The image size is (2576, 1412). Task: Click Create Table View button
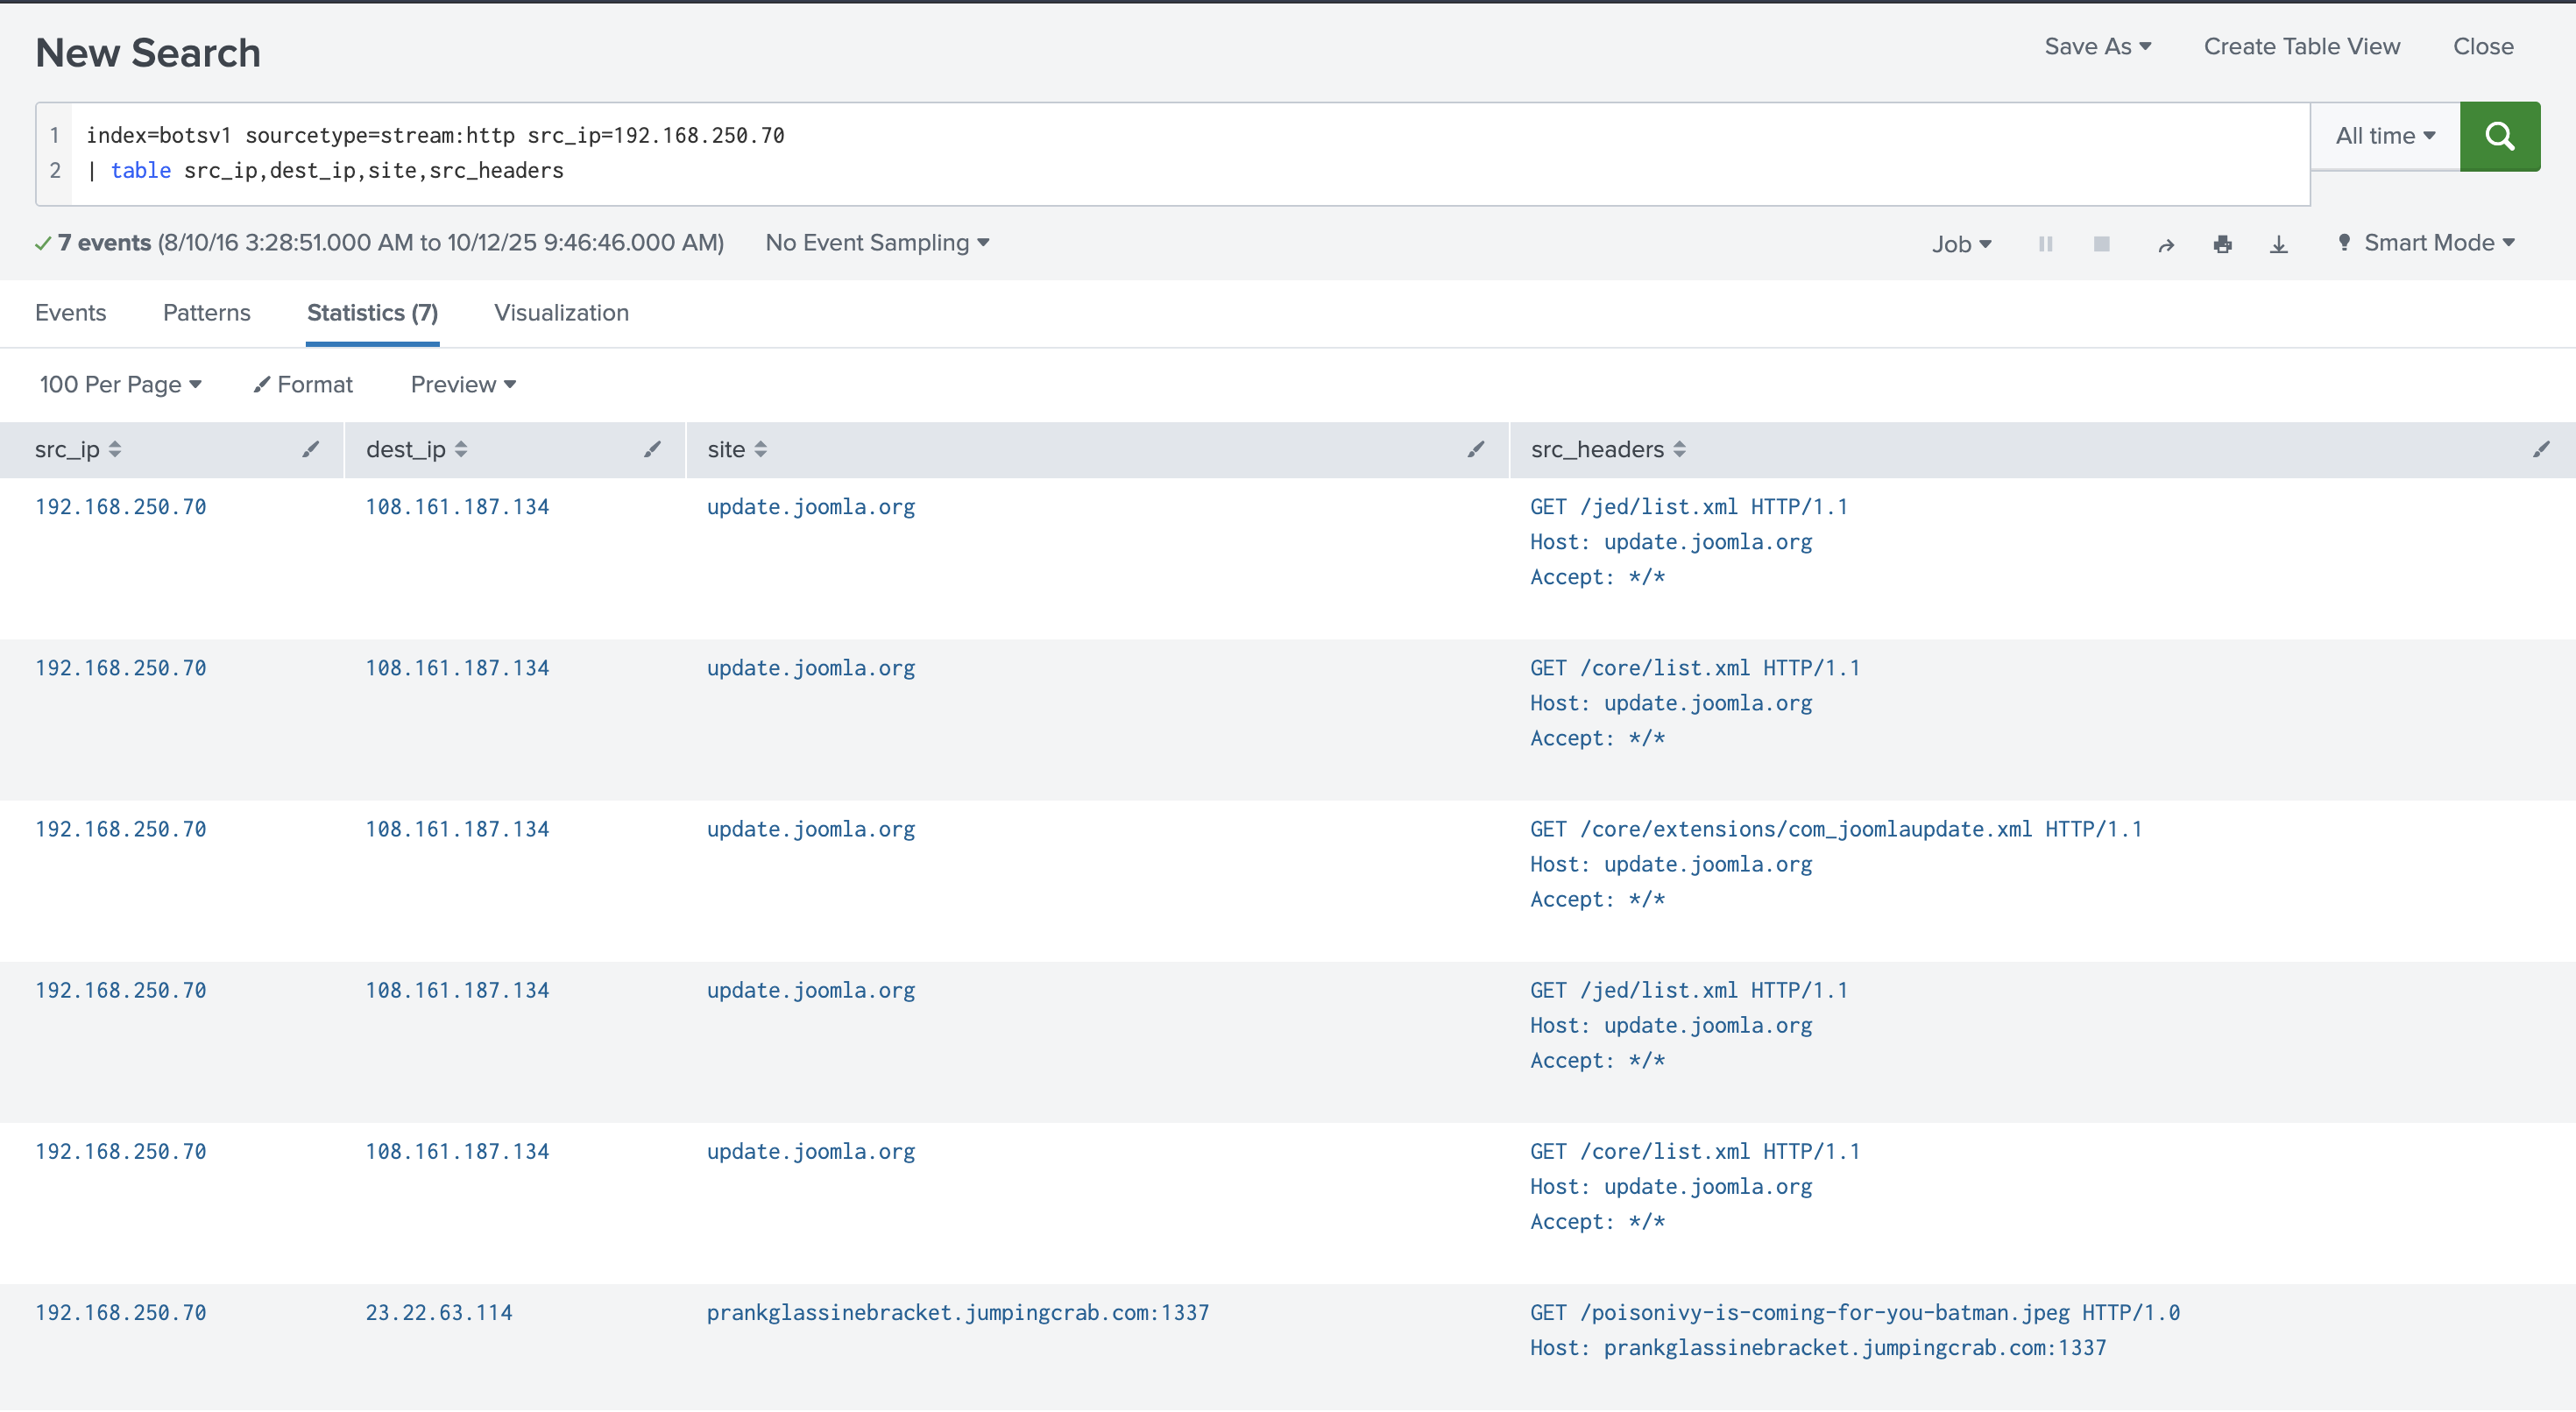pyautogui.click(x=2301, y=46)
